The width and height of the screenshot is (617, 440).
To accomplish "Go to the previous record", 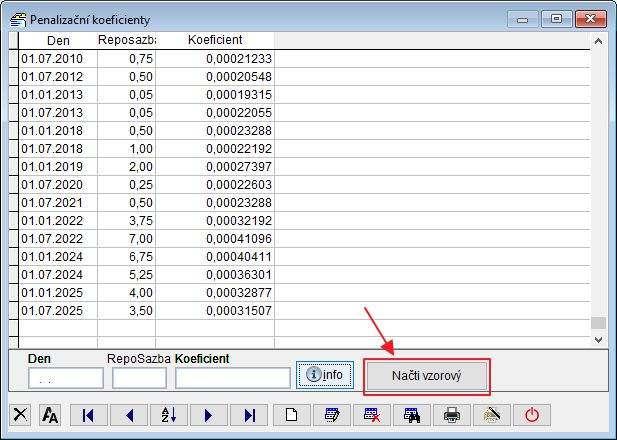I will [129, 415].
